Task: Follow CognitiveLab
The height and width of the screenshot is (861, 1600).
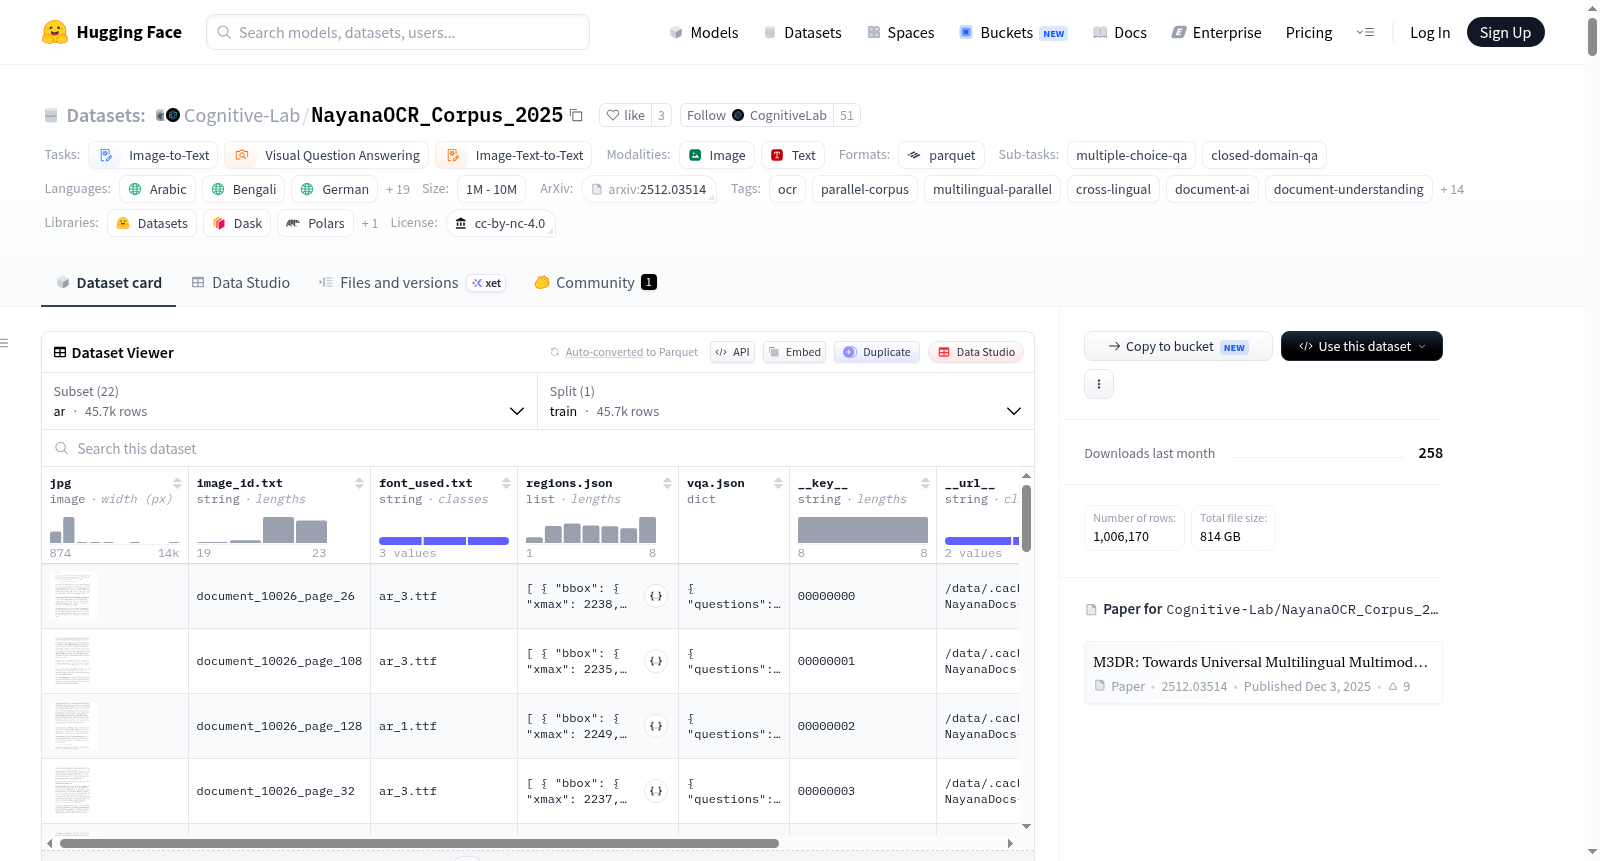Action: [x=756, y=115]
